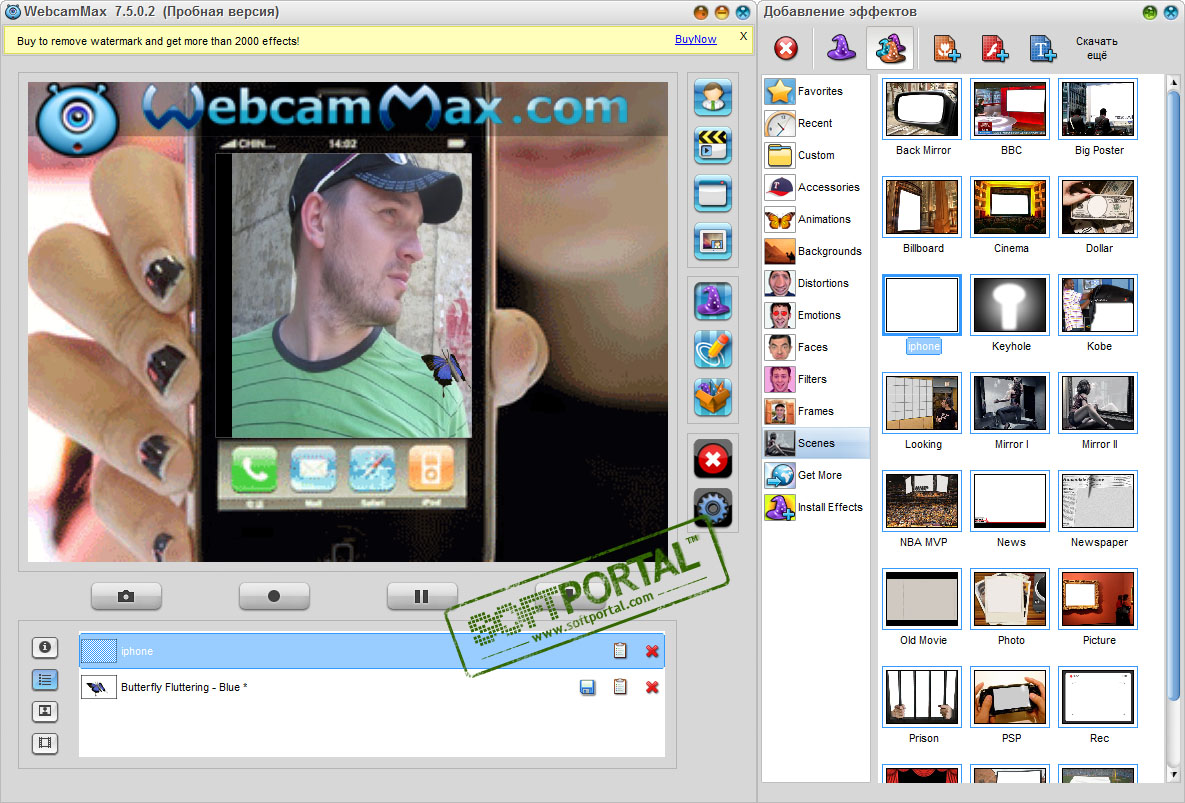This screenshot has width=1185, height=803.
Task: Click clipboard icon on Butterfly row
Action: pyautogui.click(x=620, y=687)
